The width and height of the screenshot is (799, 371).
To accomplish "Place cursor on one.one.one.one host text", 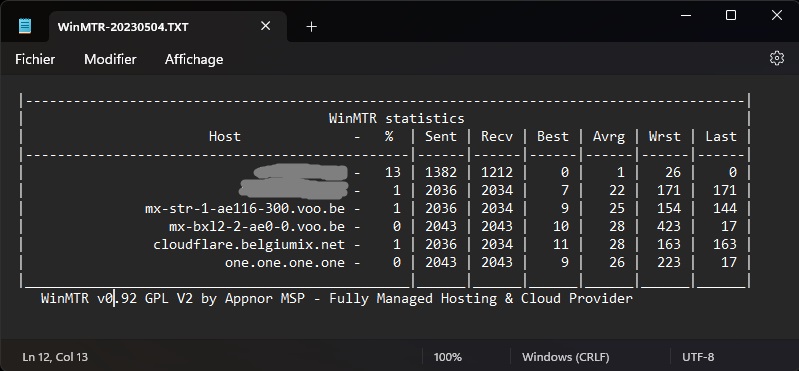I will click(285, 262).
